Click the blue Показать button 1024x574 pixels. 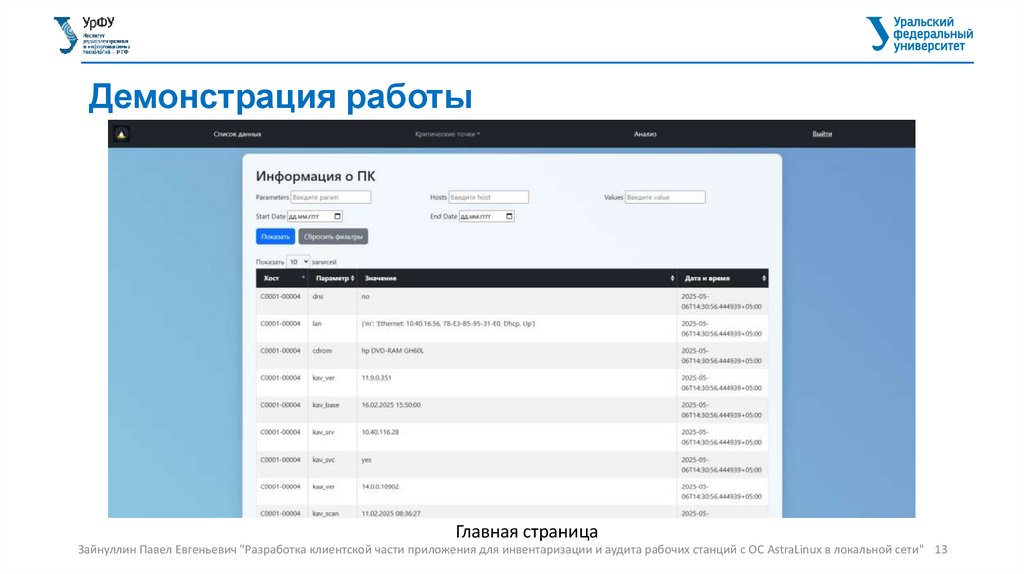(x=275, y=236)
